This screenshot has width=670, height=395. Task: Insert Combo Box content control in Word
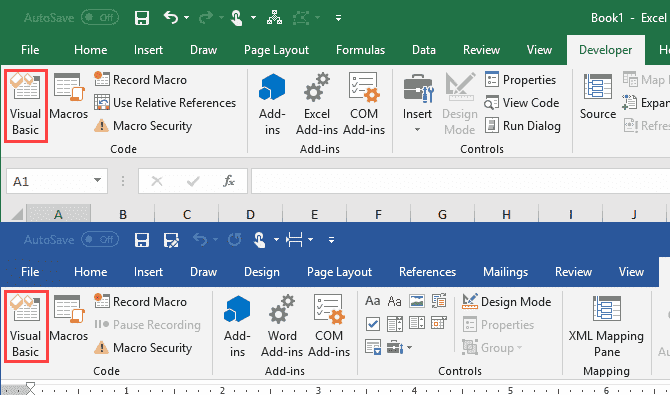(x=394, y=324)
